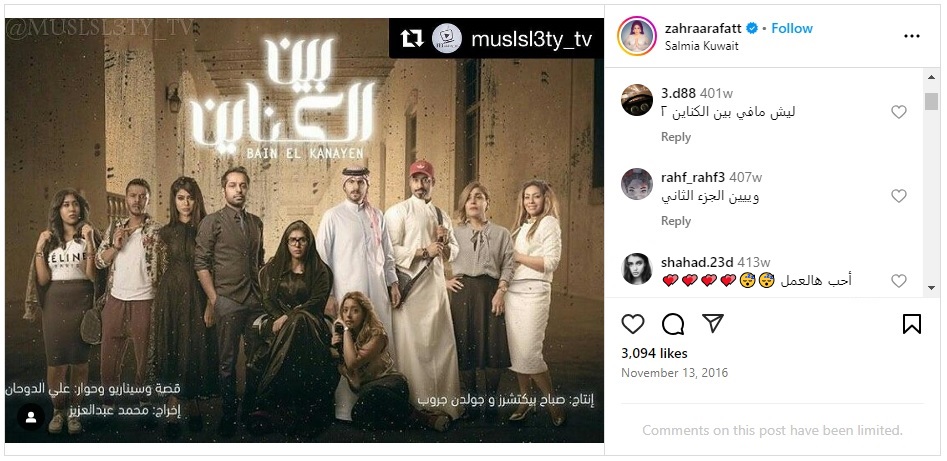Click the comments scrollbar down arrow
947x461 pixels.
click(x=931, y=289)
